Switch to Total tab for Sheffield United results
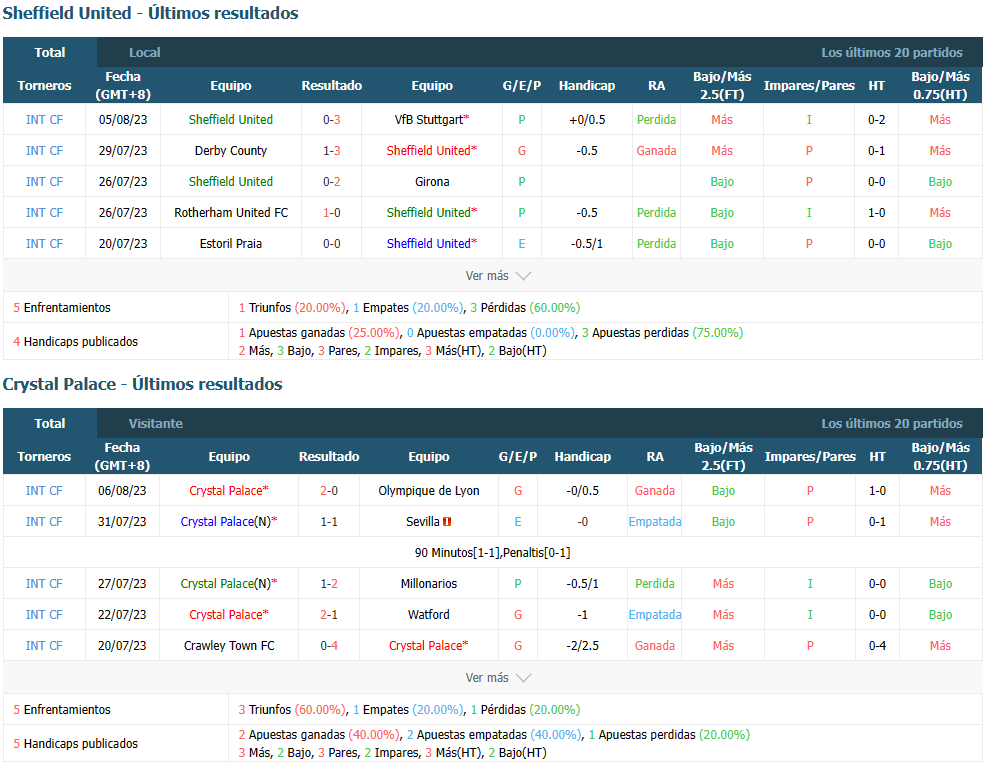The image size is (989, 769). 50,52
